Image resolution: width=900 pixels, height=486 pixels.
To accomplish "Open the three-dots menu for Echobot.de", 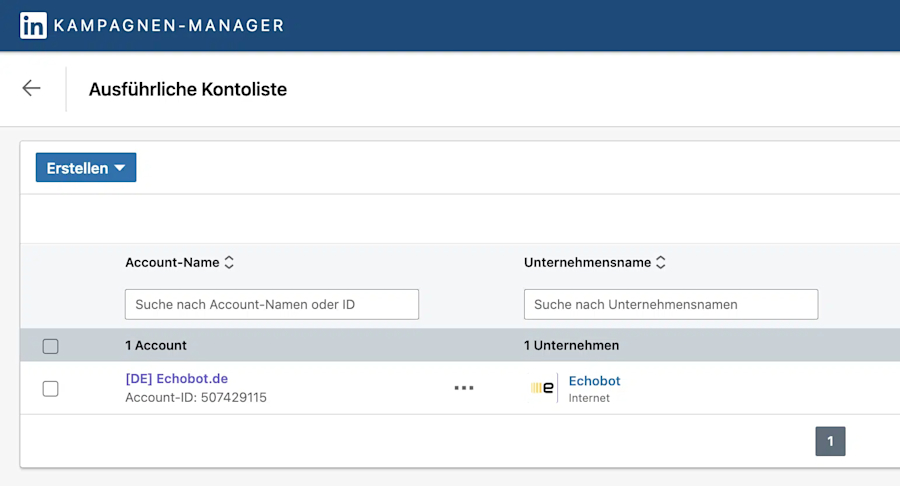I will tap(464, 388).
